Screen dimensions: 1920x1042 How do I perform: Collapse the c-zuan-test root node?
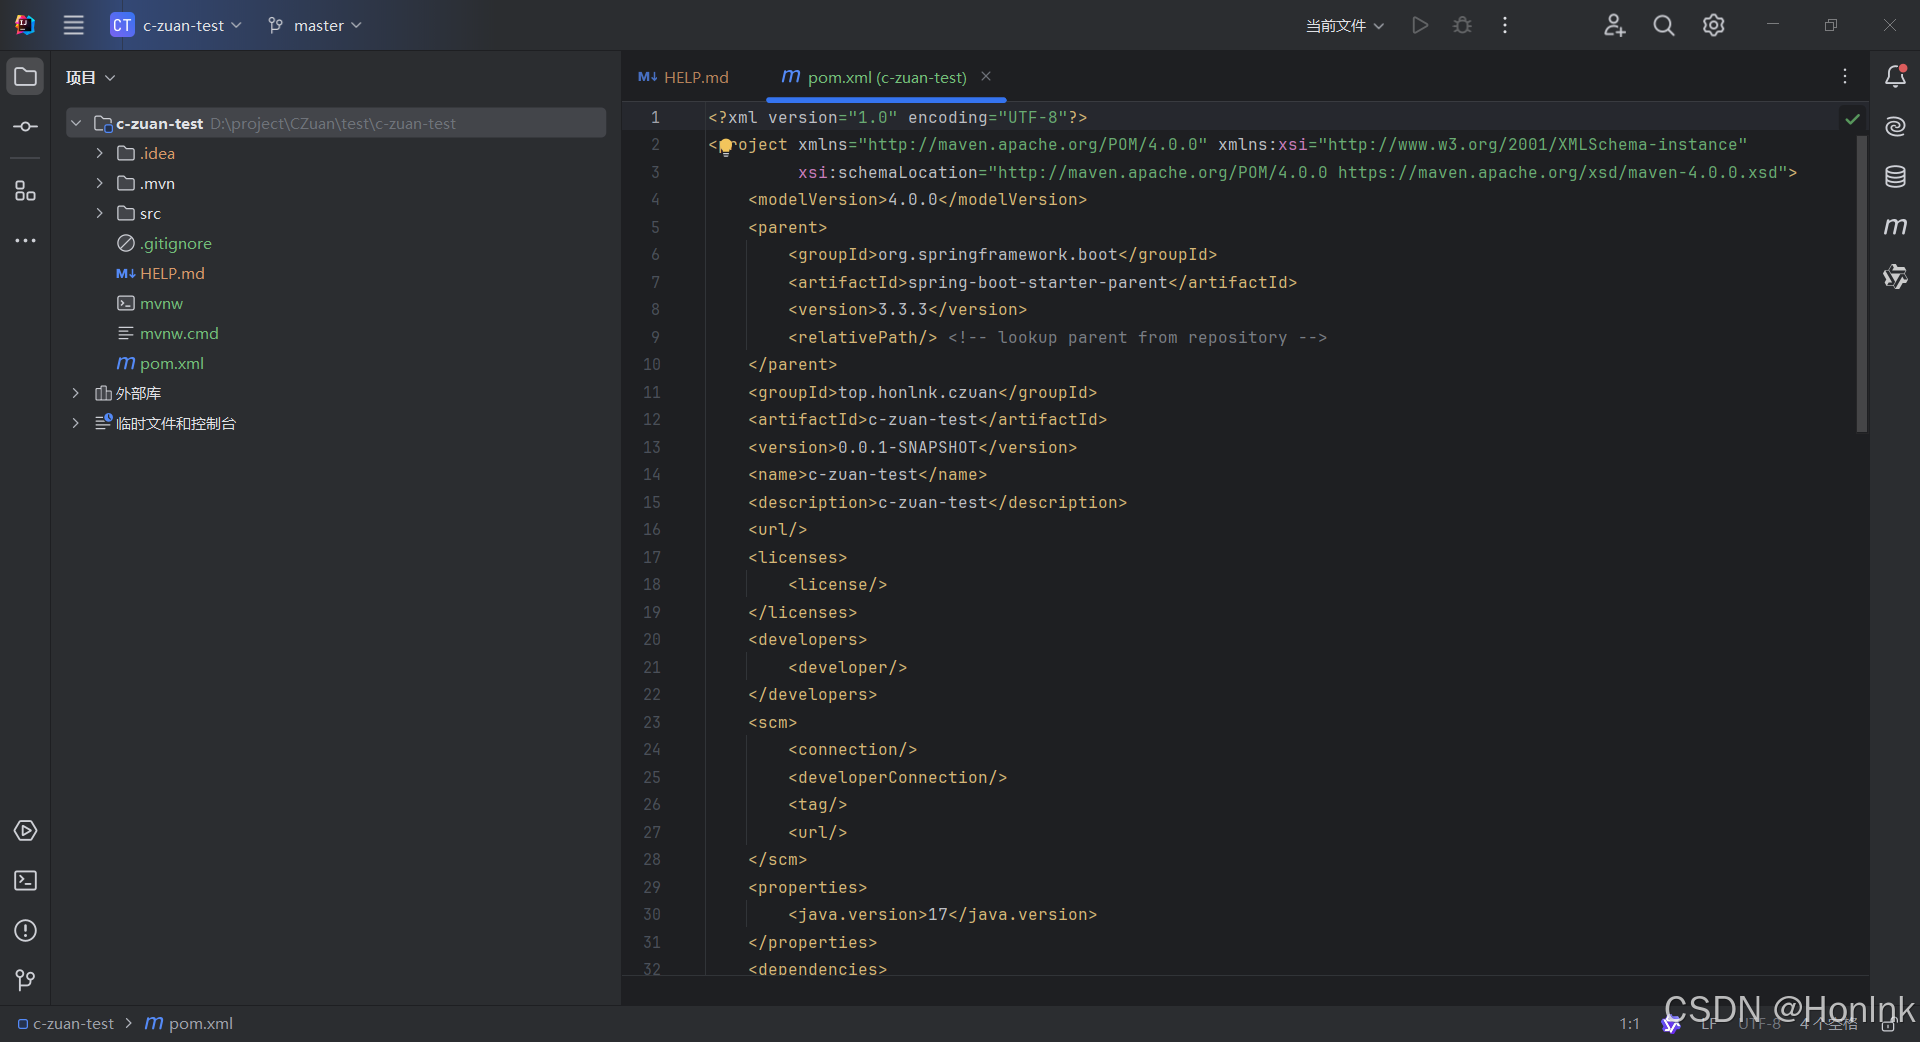(76, 123)
